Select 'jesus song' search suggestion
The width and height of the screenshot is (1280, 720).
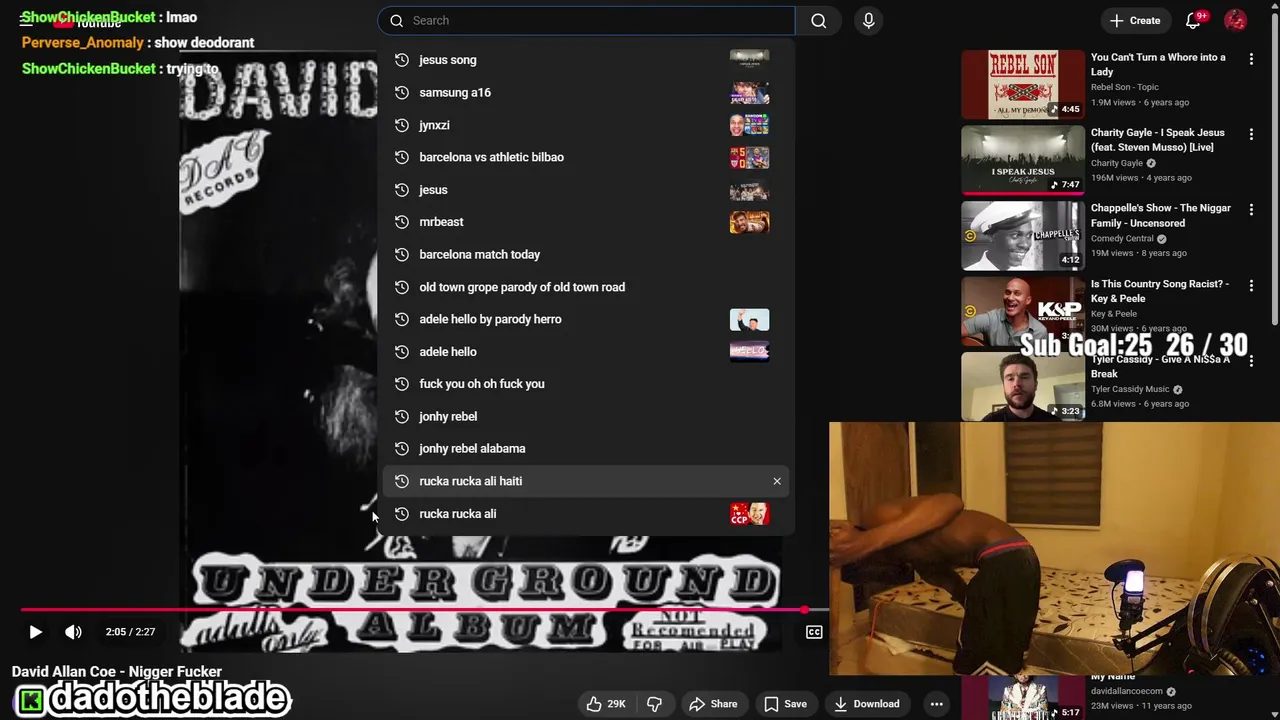pos(586,60)
